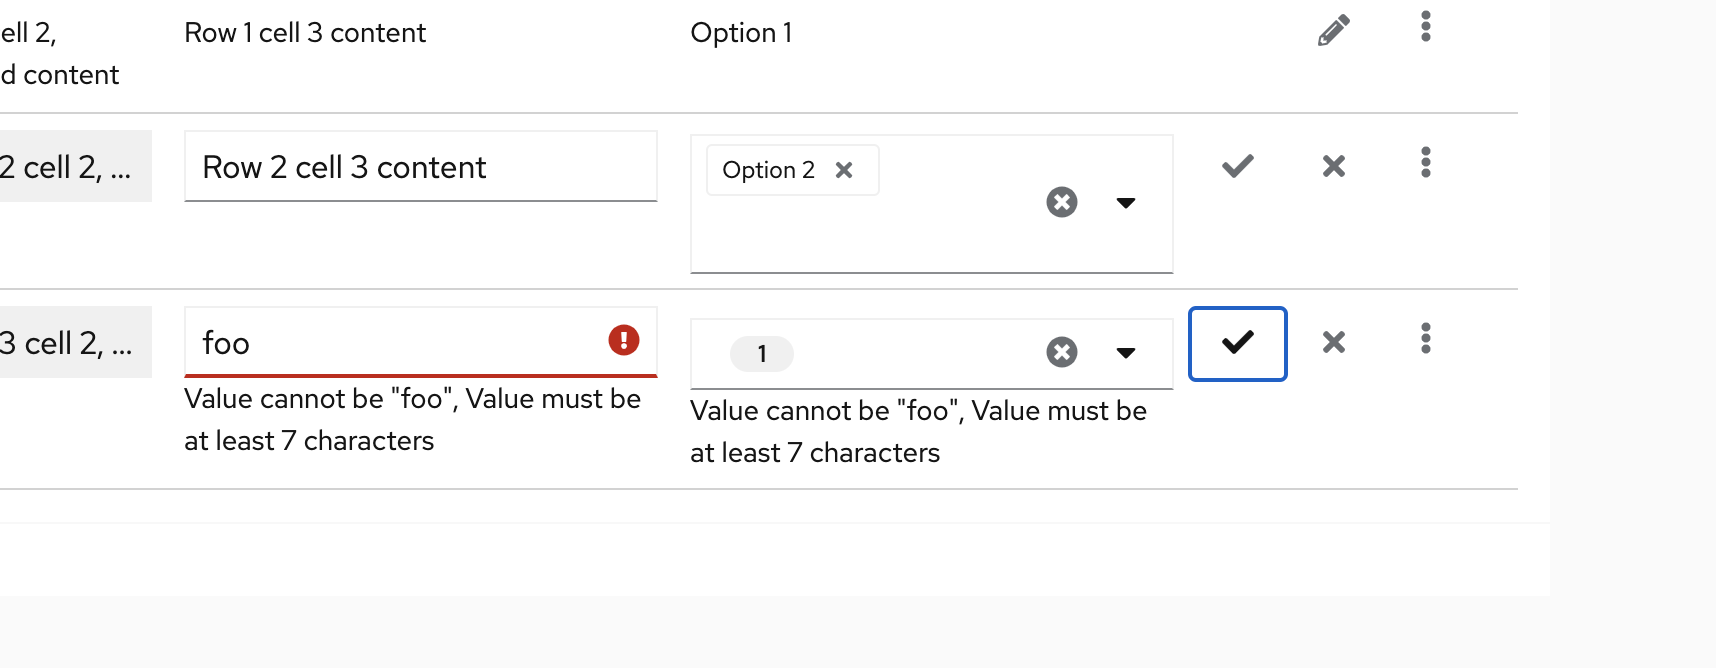The image size is (1716, 668).
Task: Click the selection count badge '1' in row 3
Action: [762, 354]
